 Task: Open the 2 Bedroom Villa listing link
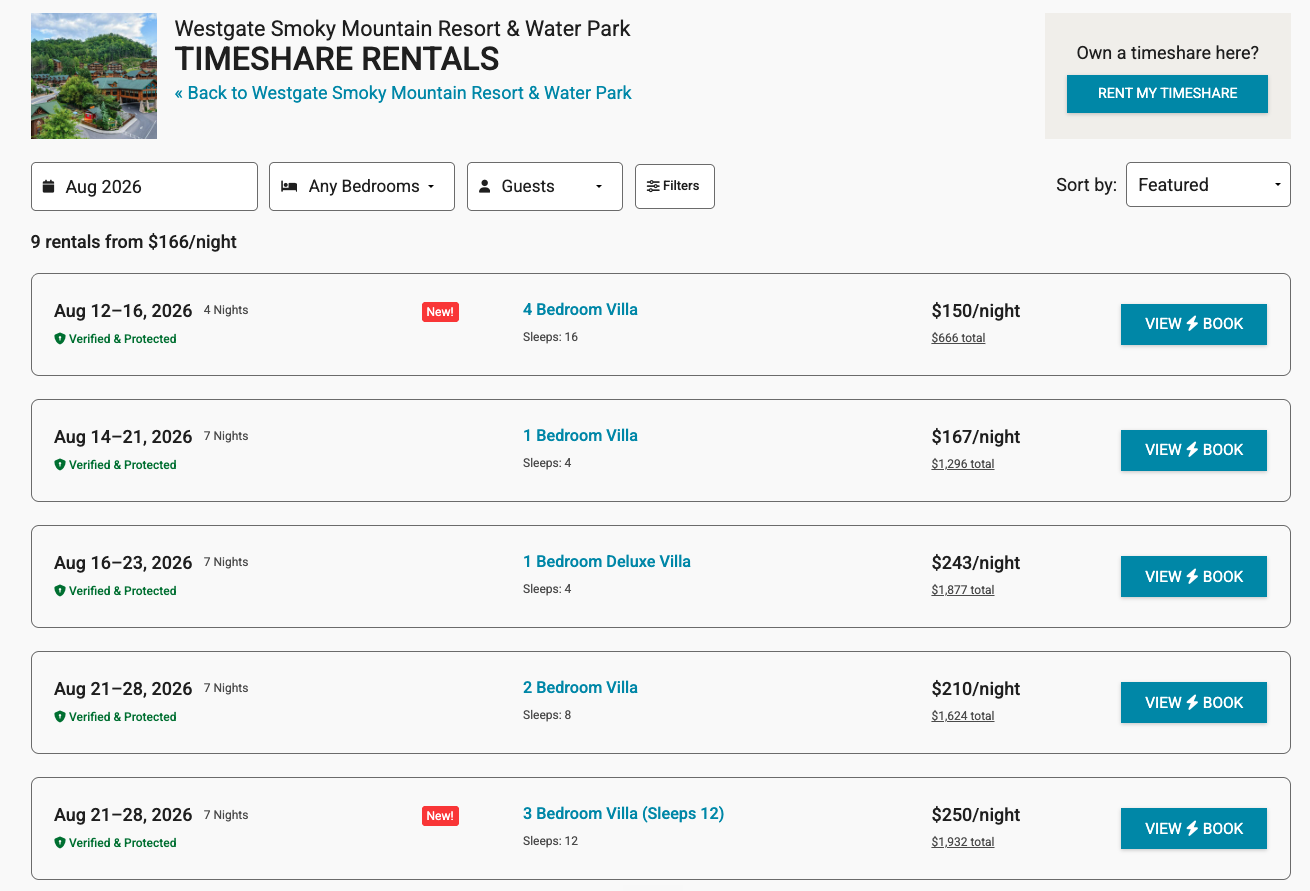[x=580, y=688]
